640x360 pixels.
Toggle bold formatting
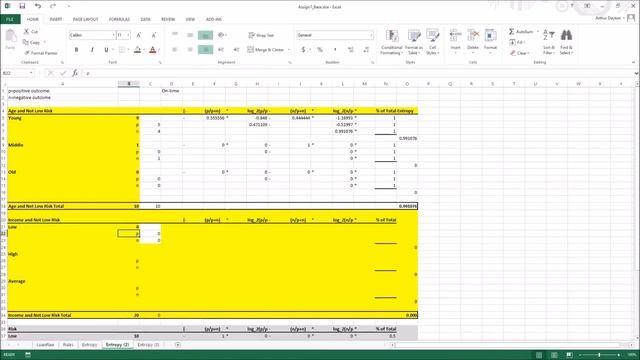76,50
